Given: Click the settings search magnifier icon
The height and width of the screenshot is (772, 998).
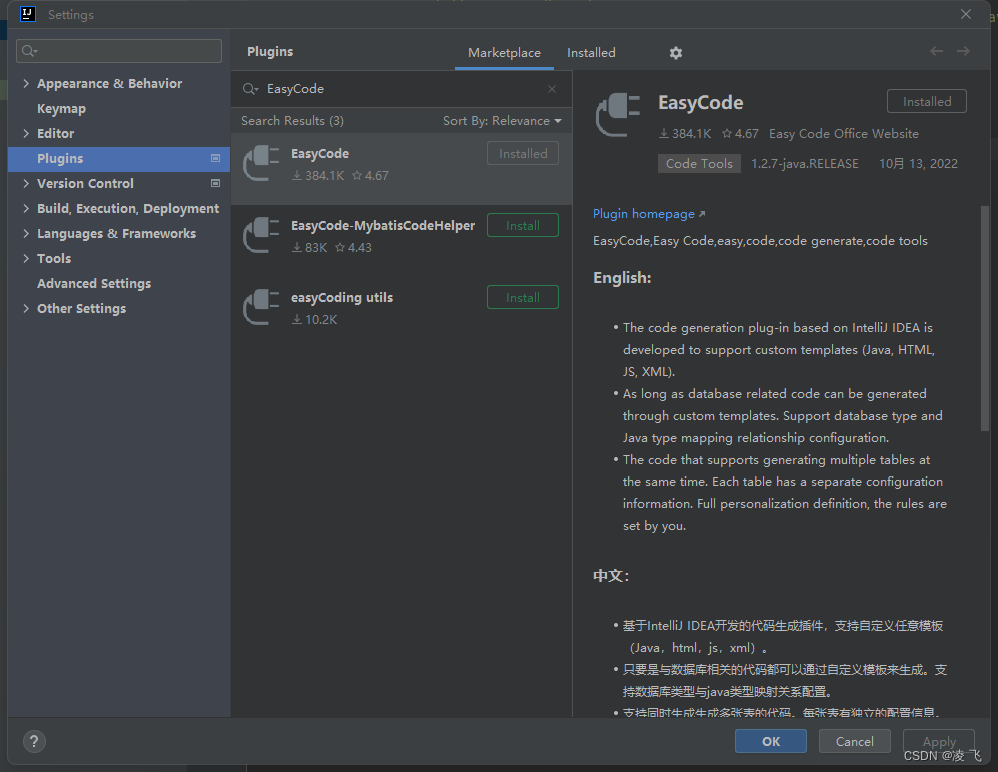Looking at the screenshot, I should (x=29, y=51).
